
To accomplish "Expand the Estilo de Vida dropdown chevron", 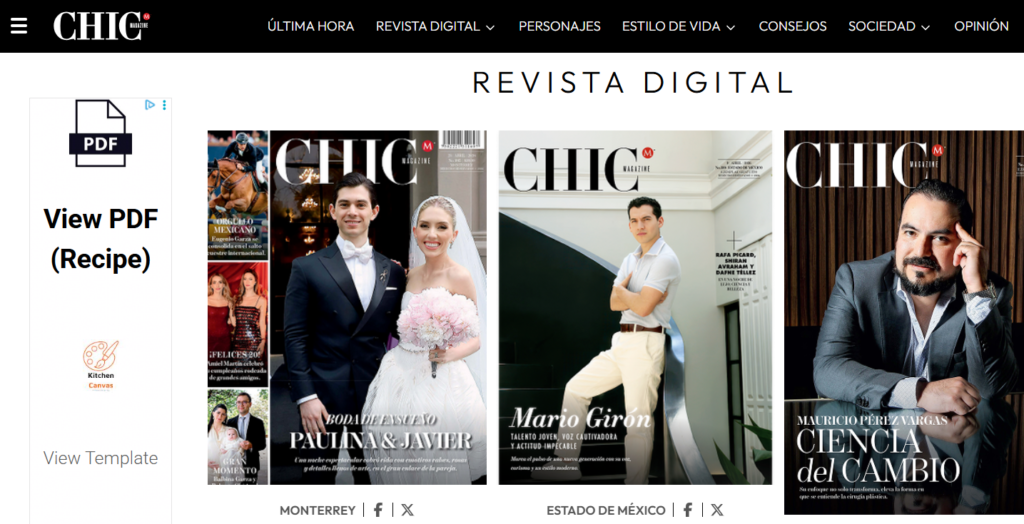I will click(x=731, y=27).
